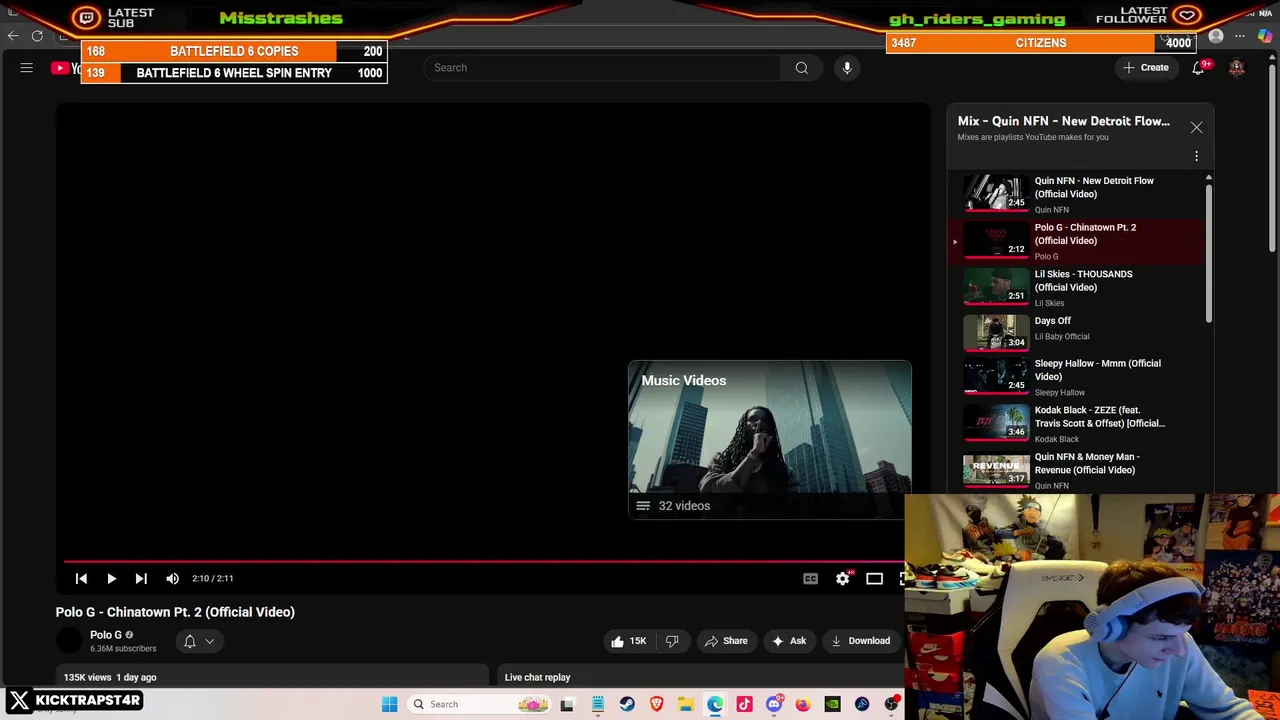Click the video title Chinatown Pt. 2 text
The width and height of the screenshot is (1280, 720).
click(x=175, y=612)
